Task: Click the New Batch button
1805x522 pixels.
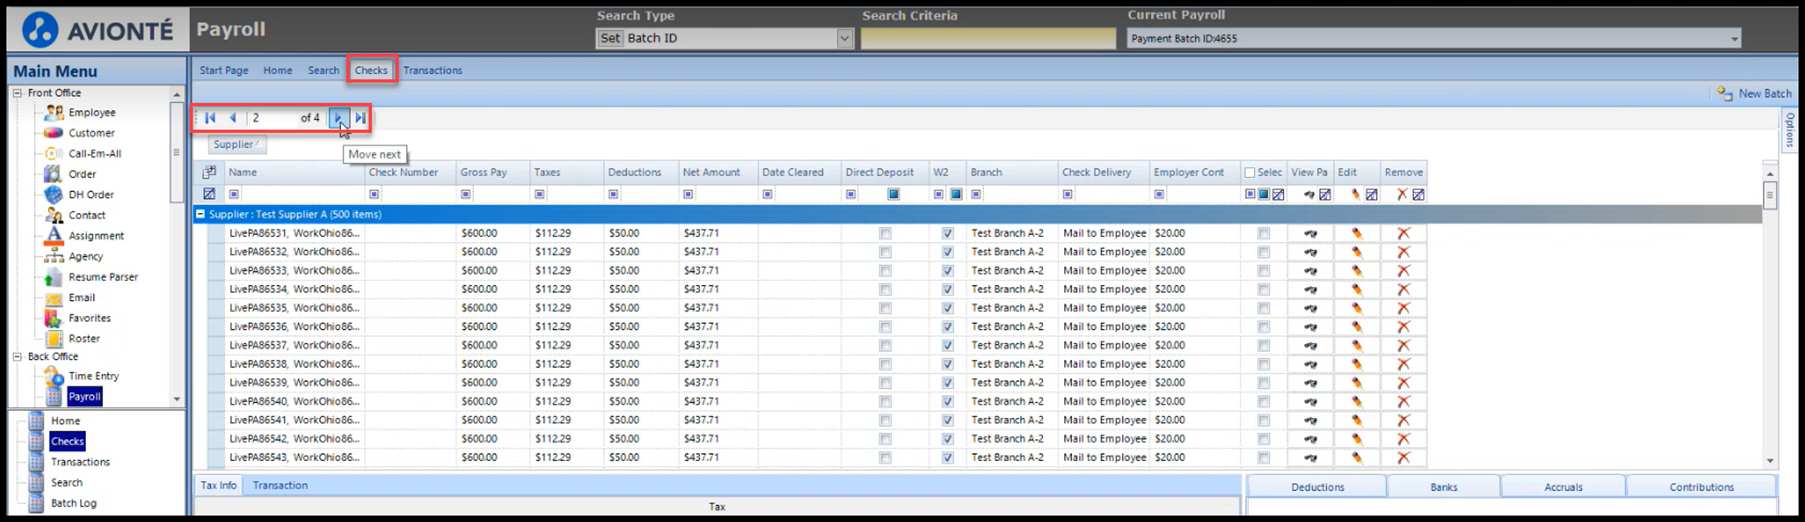Action: pos(1755,93)
